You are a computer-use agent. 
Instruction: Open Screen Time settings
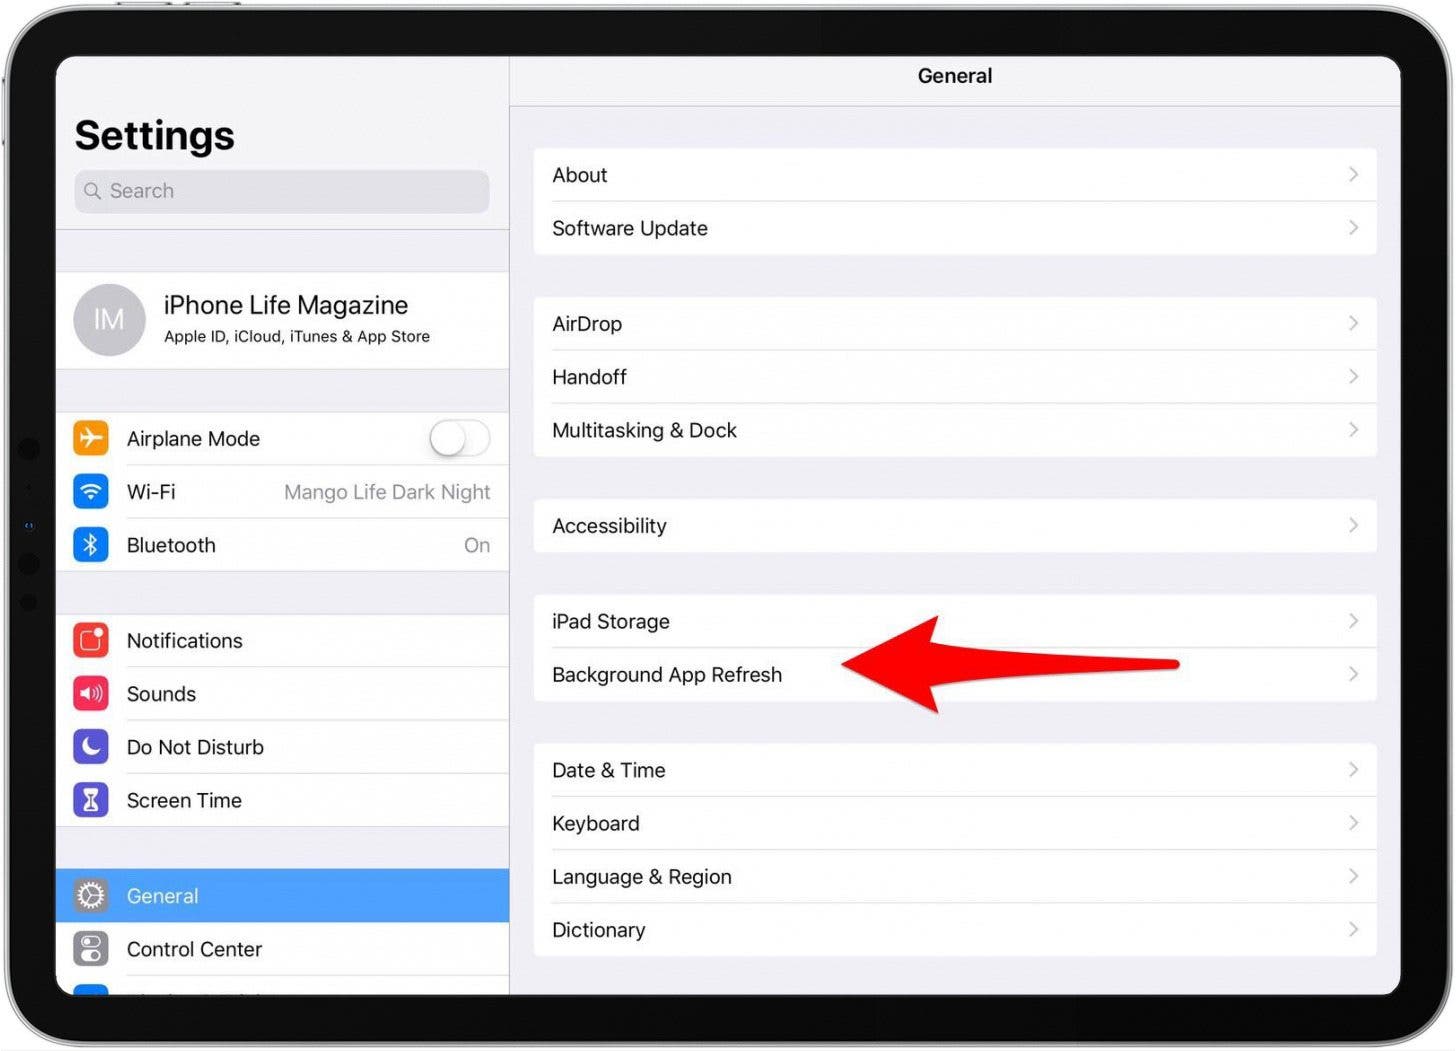coord(282,799)
